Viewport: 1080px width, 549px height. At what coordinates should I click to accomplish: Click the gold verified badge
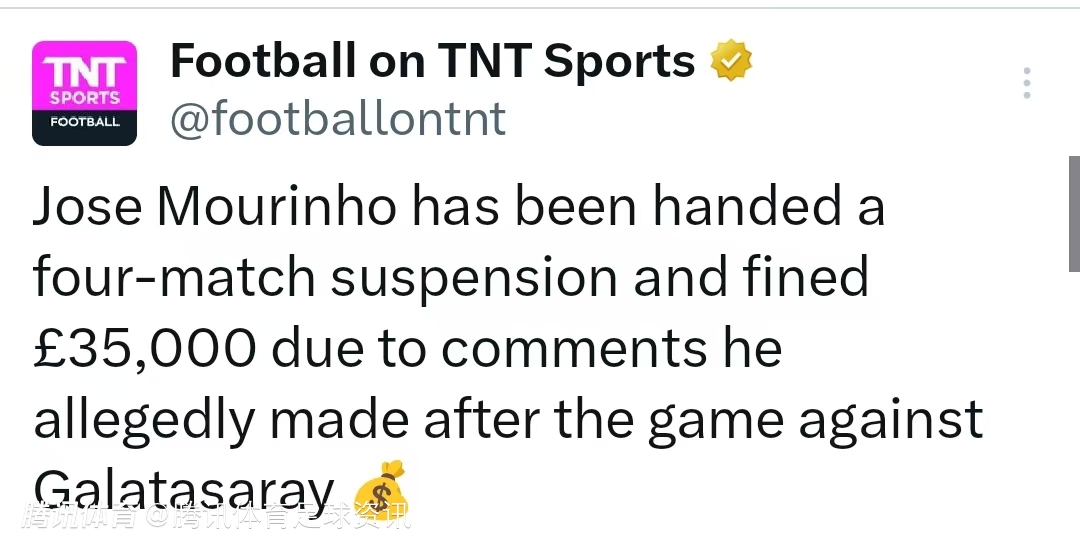click(x=731, y=62)
